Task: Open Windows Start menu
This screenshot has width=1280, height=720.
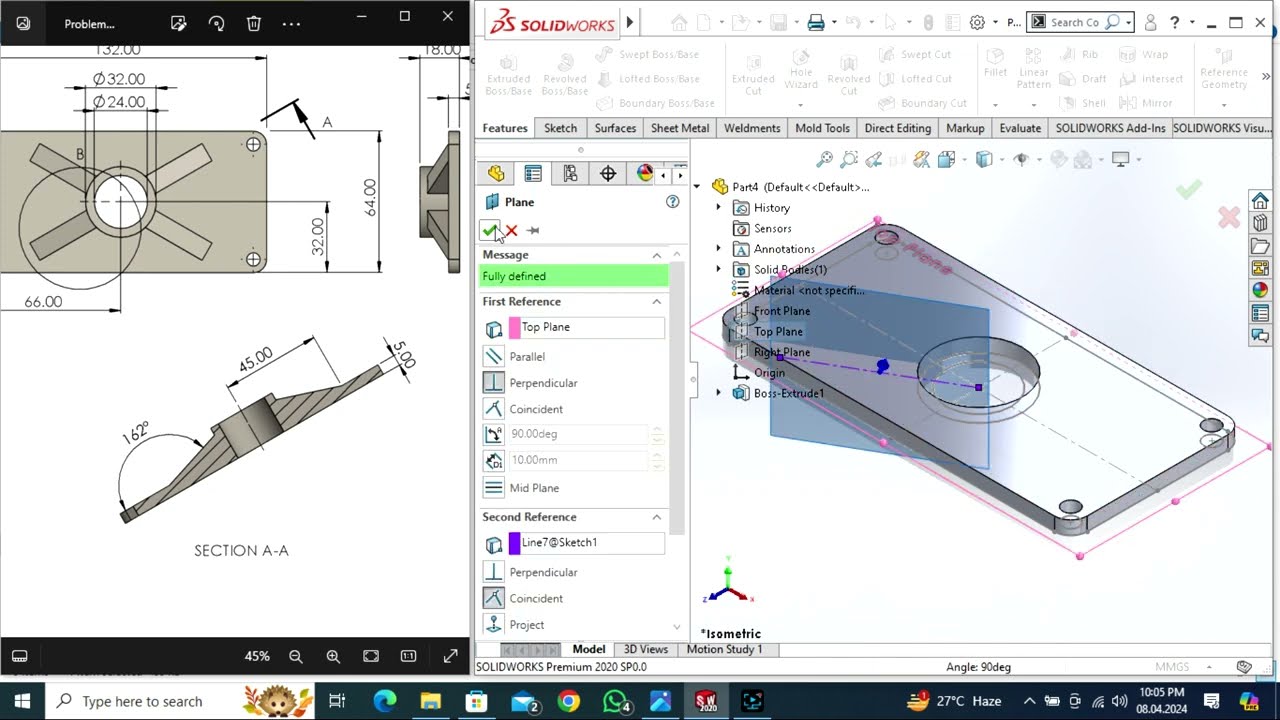Action: click(22, 701)
